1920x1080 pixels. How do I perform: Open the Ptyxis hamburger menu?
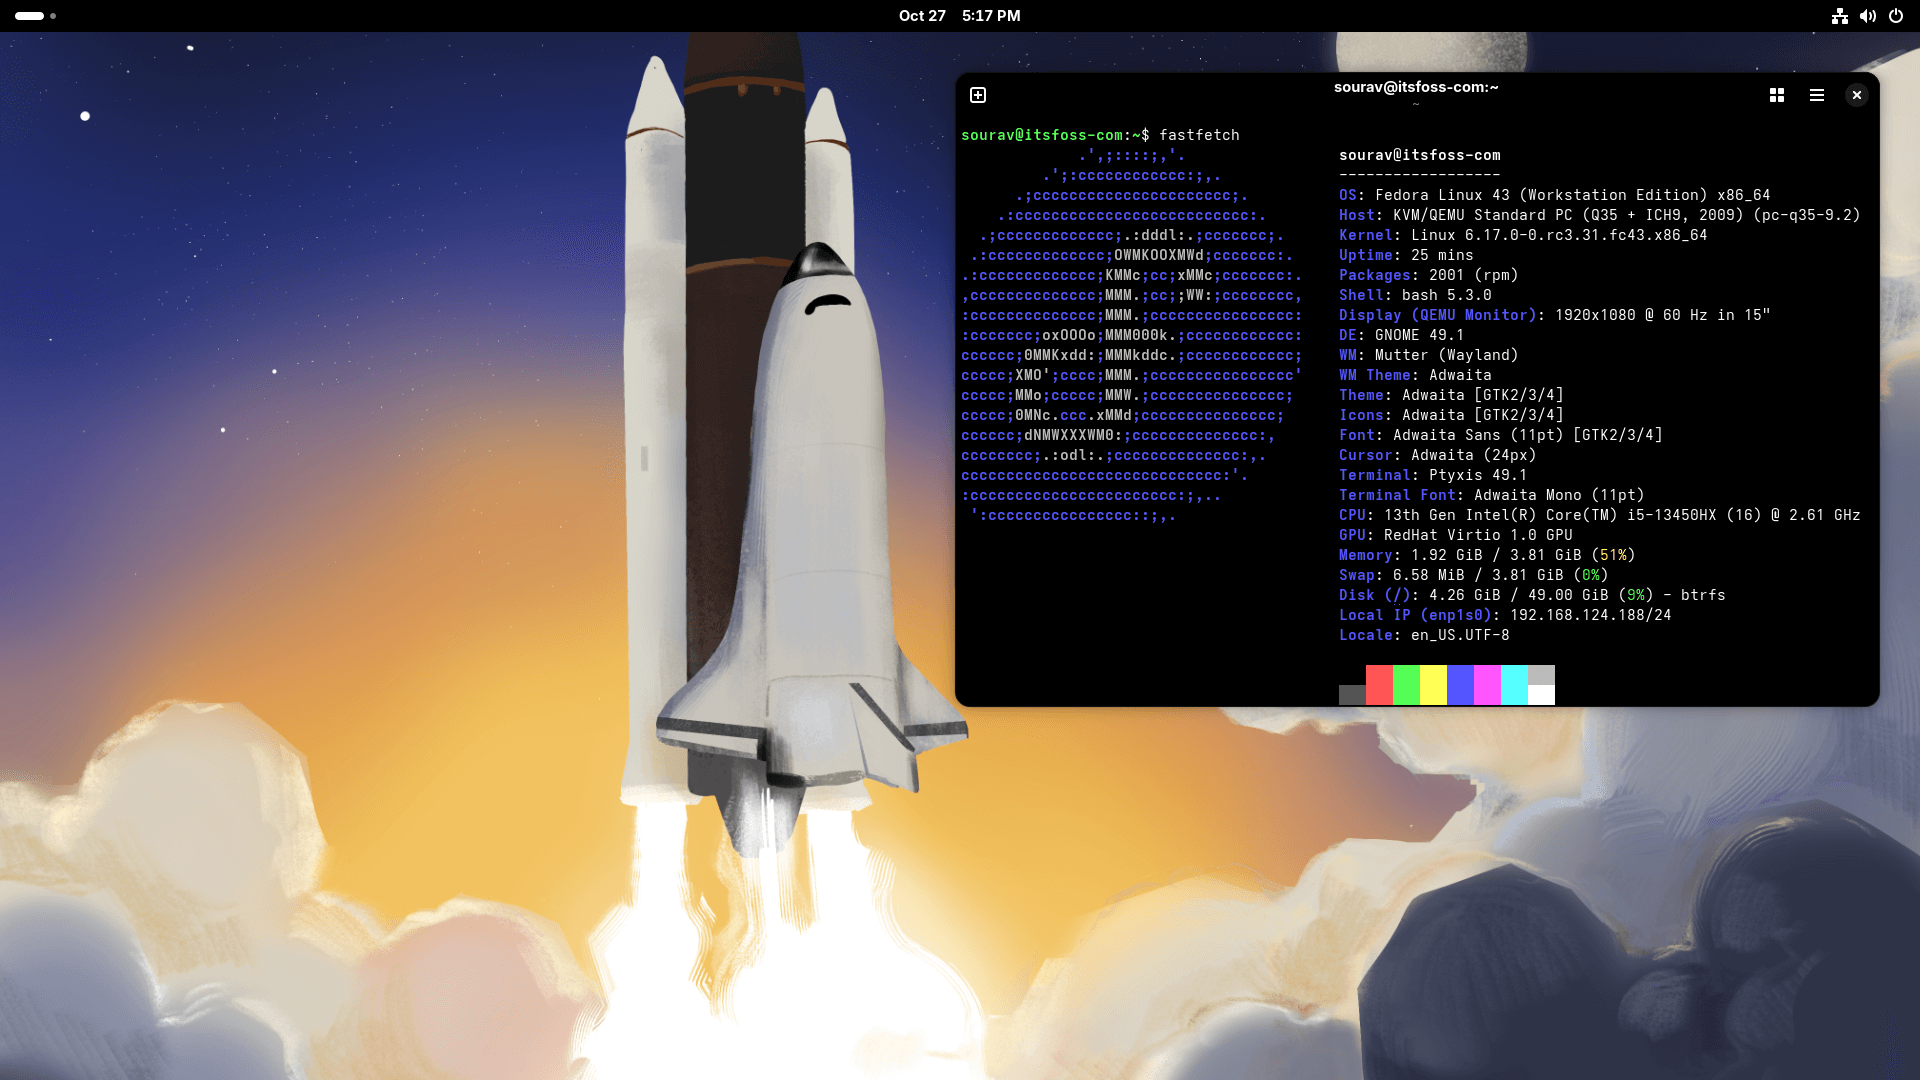pos(1817,95)
